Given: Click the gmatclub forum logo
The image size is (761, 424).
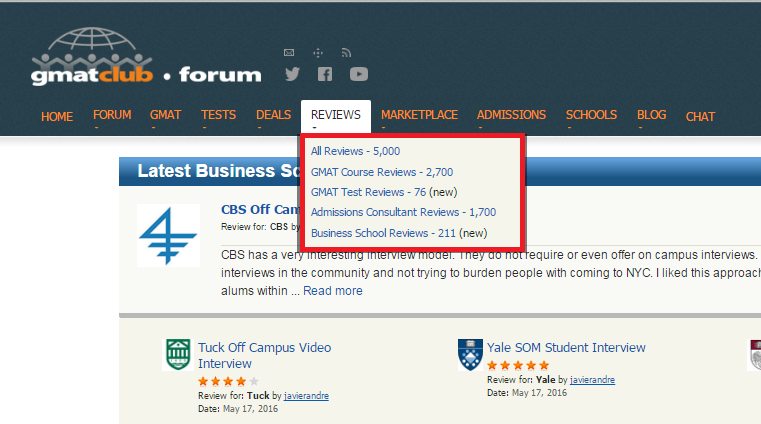Looking at the screenshot, I should [146, 57].
